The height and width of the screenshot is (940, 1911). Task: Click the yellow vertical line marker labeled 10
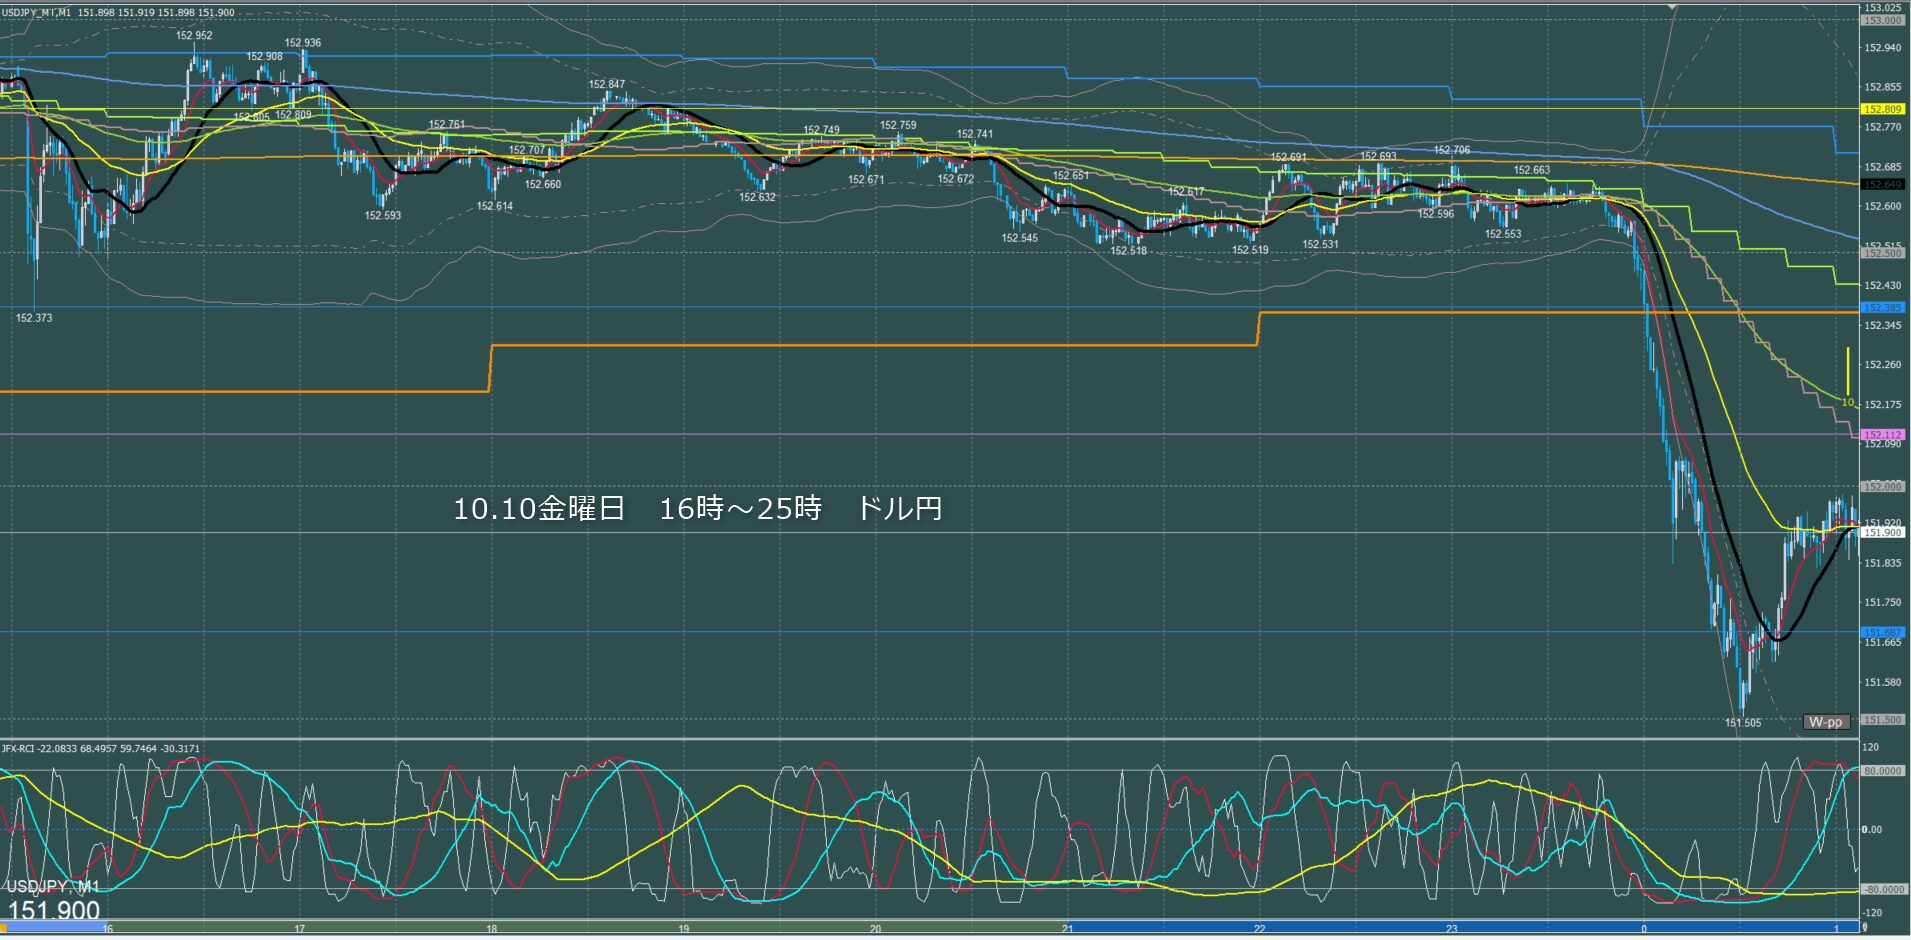pyautogui.click(x=1847, y=372)
